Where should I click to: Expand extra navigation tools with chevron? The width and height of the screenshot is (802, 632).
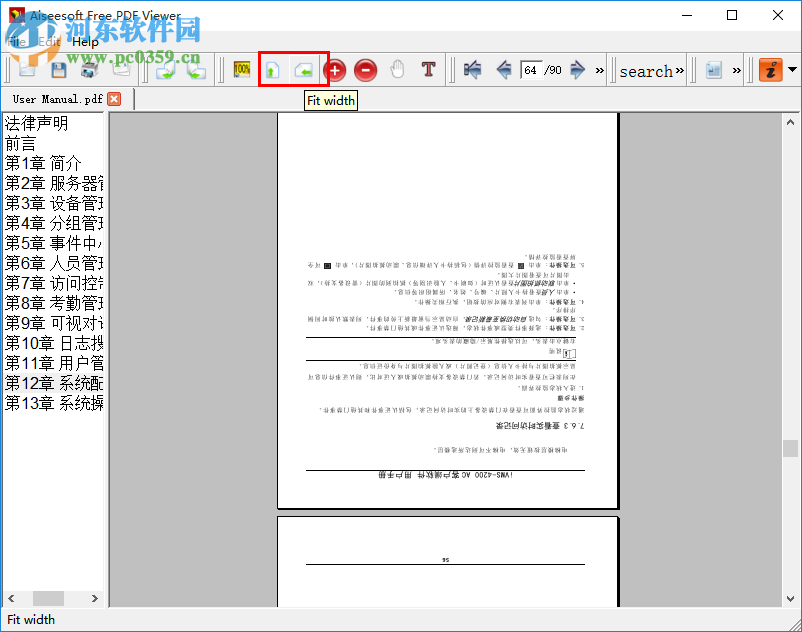(597, 70)
